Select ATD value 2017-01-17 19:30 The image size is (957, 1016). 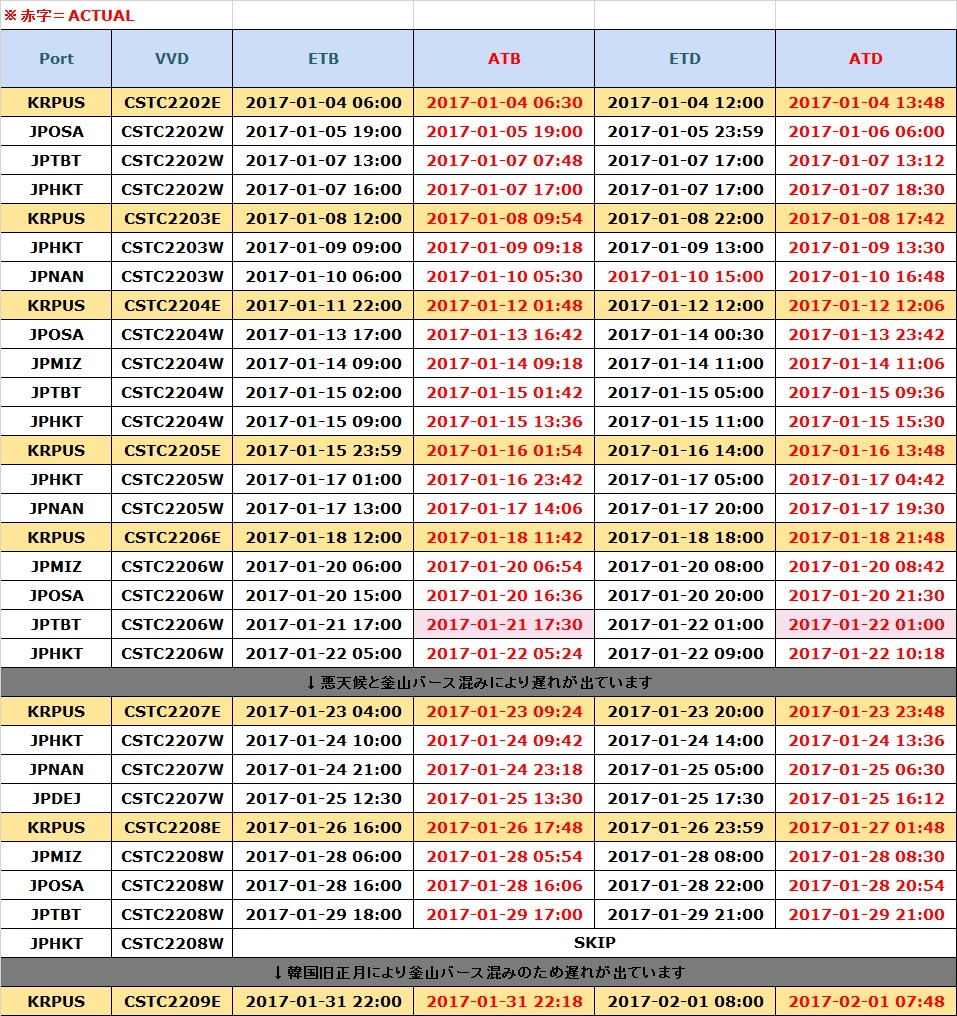tap(866, 509)
